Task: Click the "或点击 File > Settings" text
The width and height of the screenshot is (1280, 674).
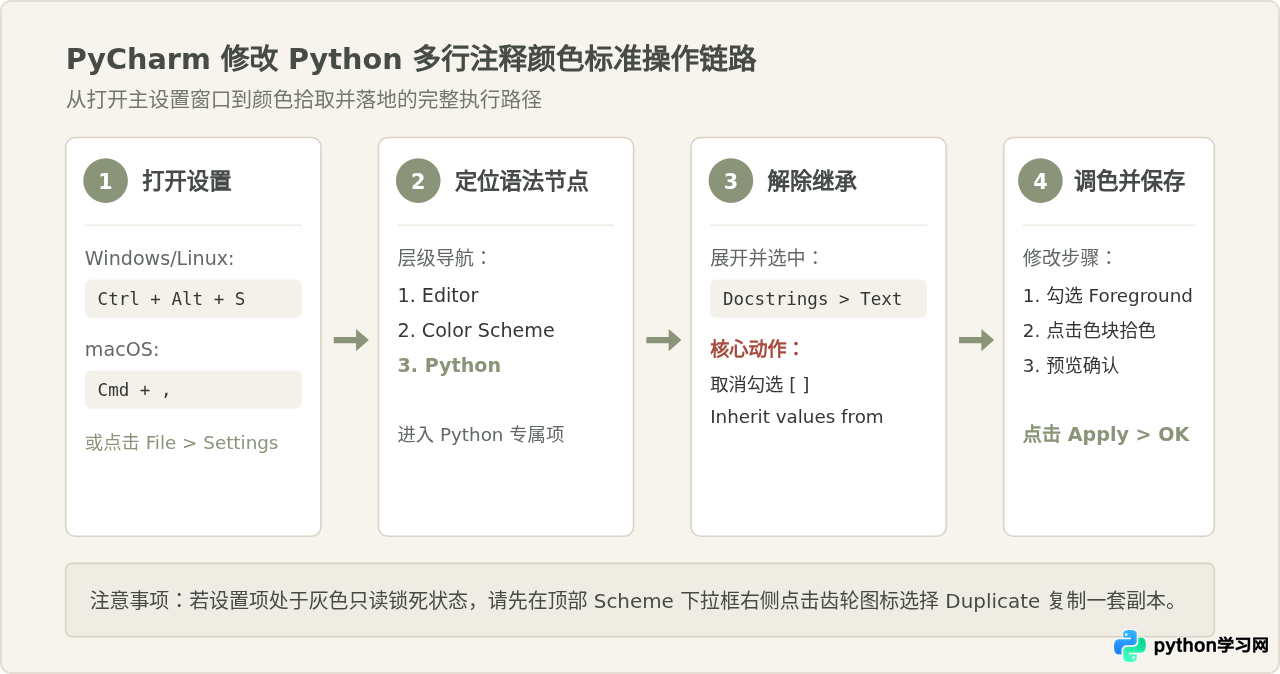Action: (182, 443)
